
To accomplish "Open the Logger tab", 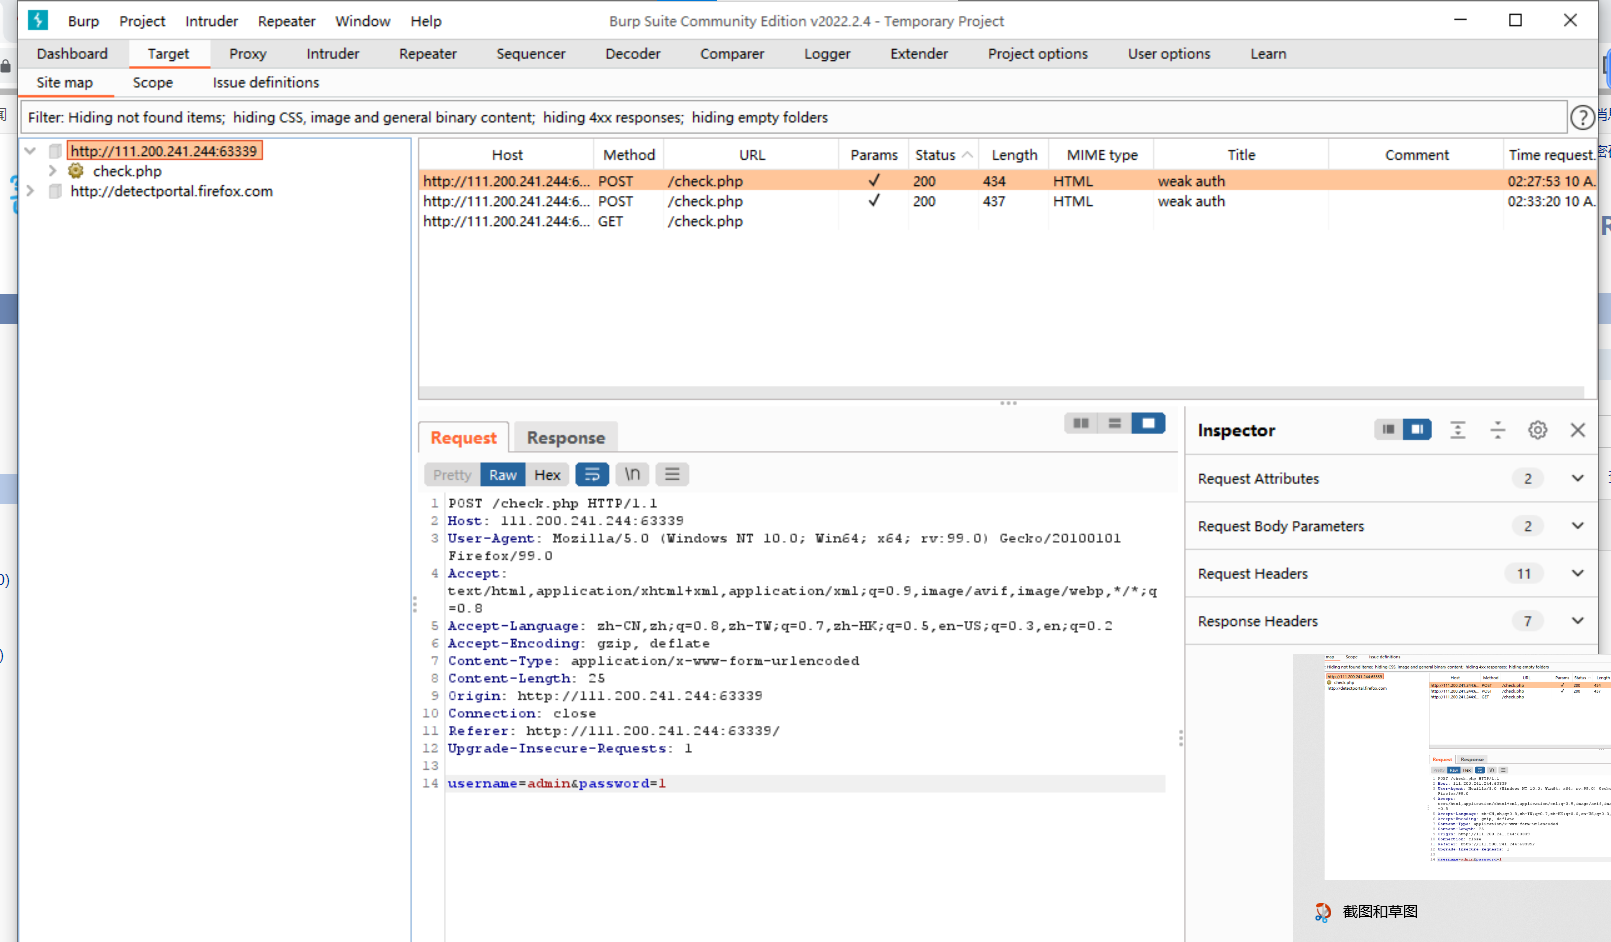I will tap(827, 54).
